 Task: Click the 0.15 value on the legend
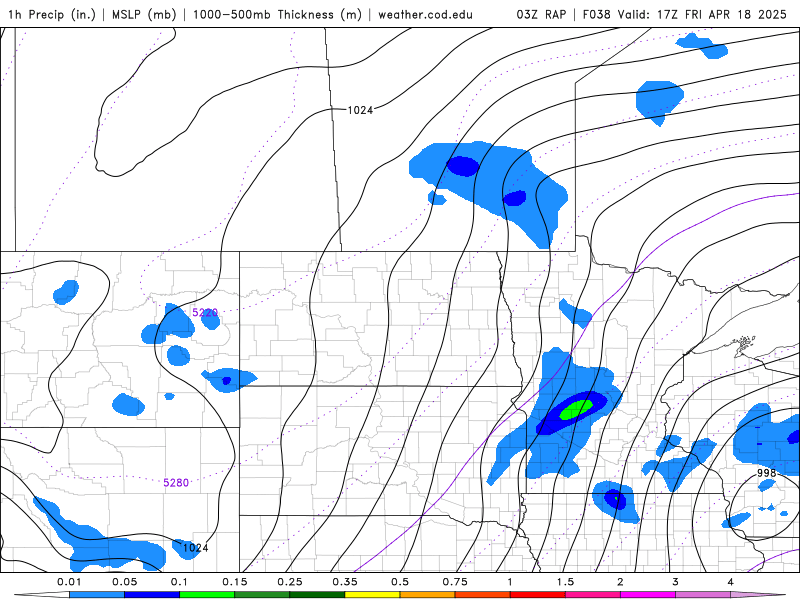235,582
